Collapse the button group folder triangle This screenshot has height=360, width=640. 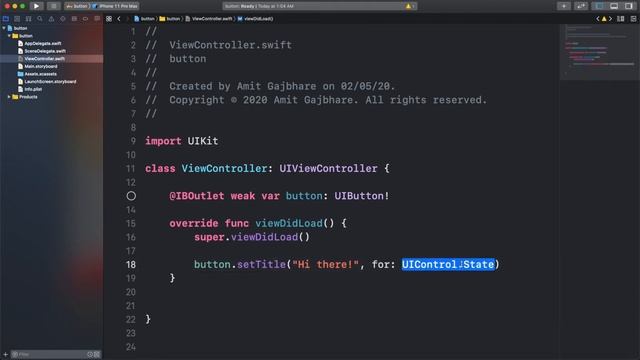click(x=9, y=36)
